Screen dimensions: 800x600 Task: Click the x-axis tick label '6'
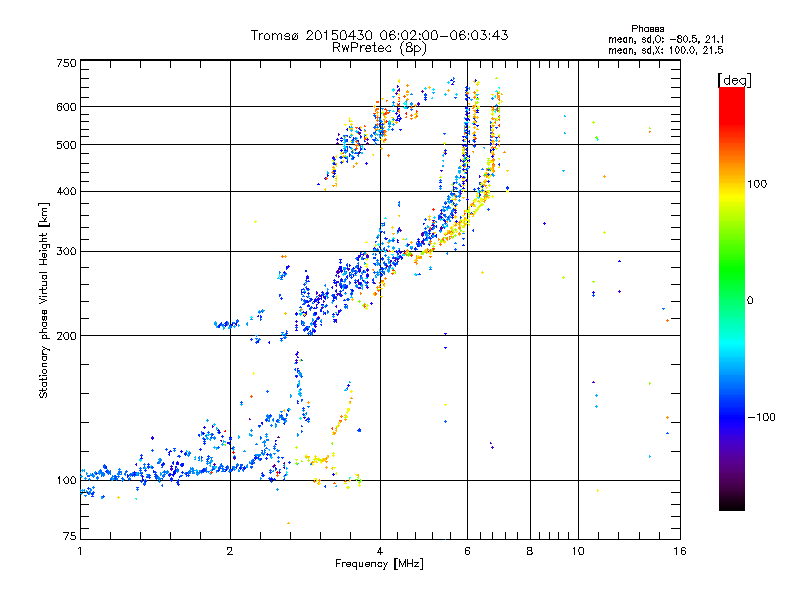467,551
